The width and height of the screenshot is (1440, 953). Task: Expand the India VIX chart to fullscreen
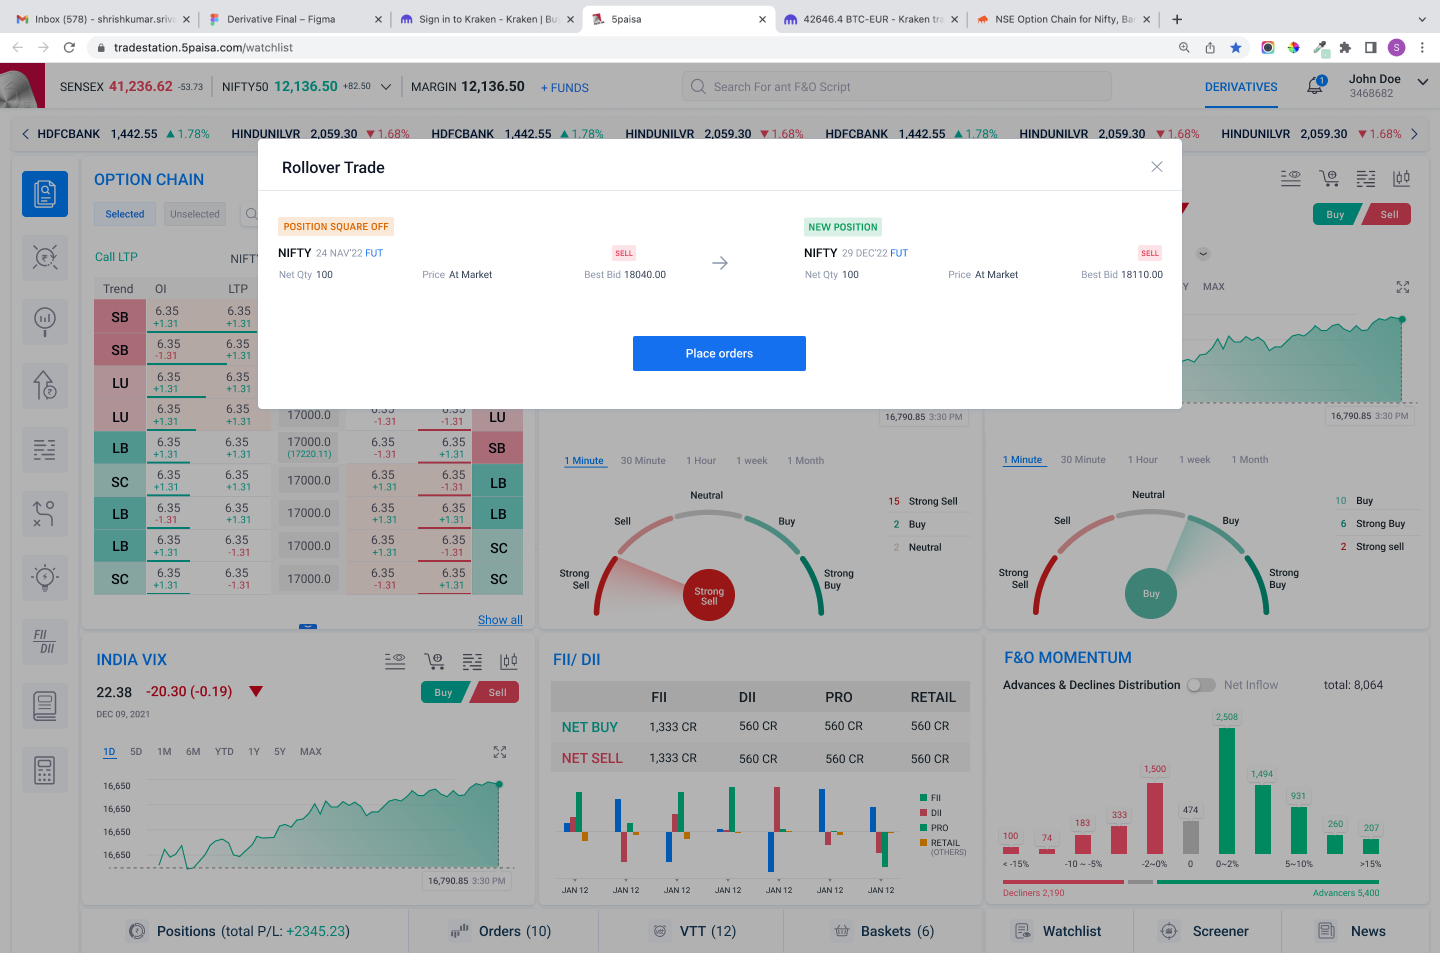point(500,752)
